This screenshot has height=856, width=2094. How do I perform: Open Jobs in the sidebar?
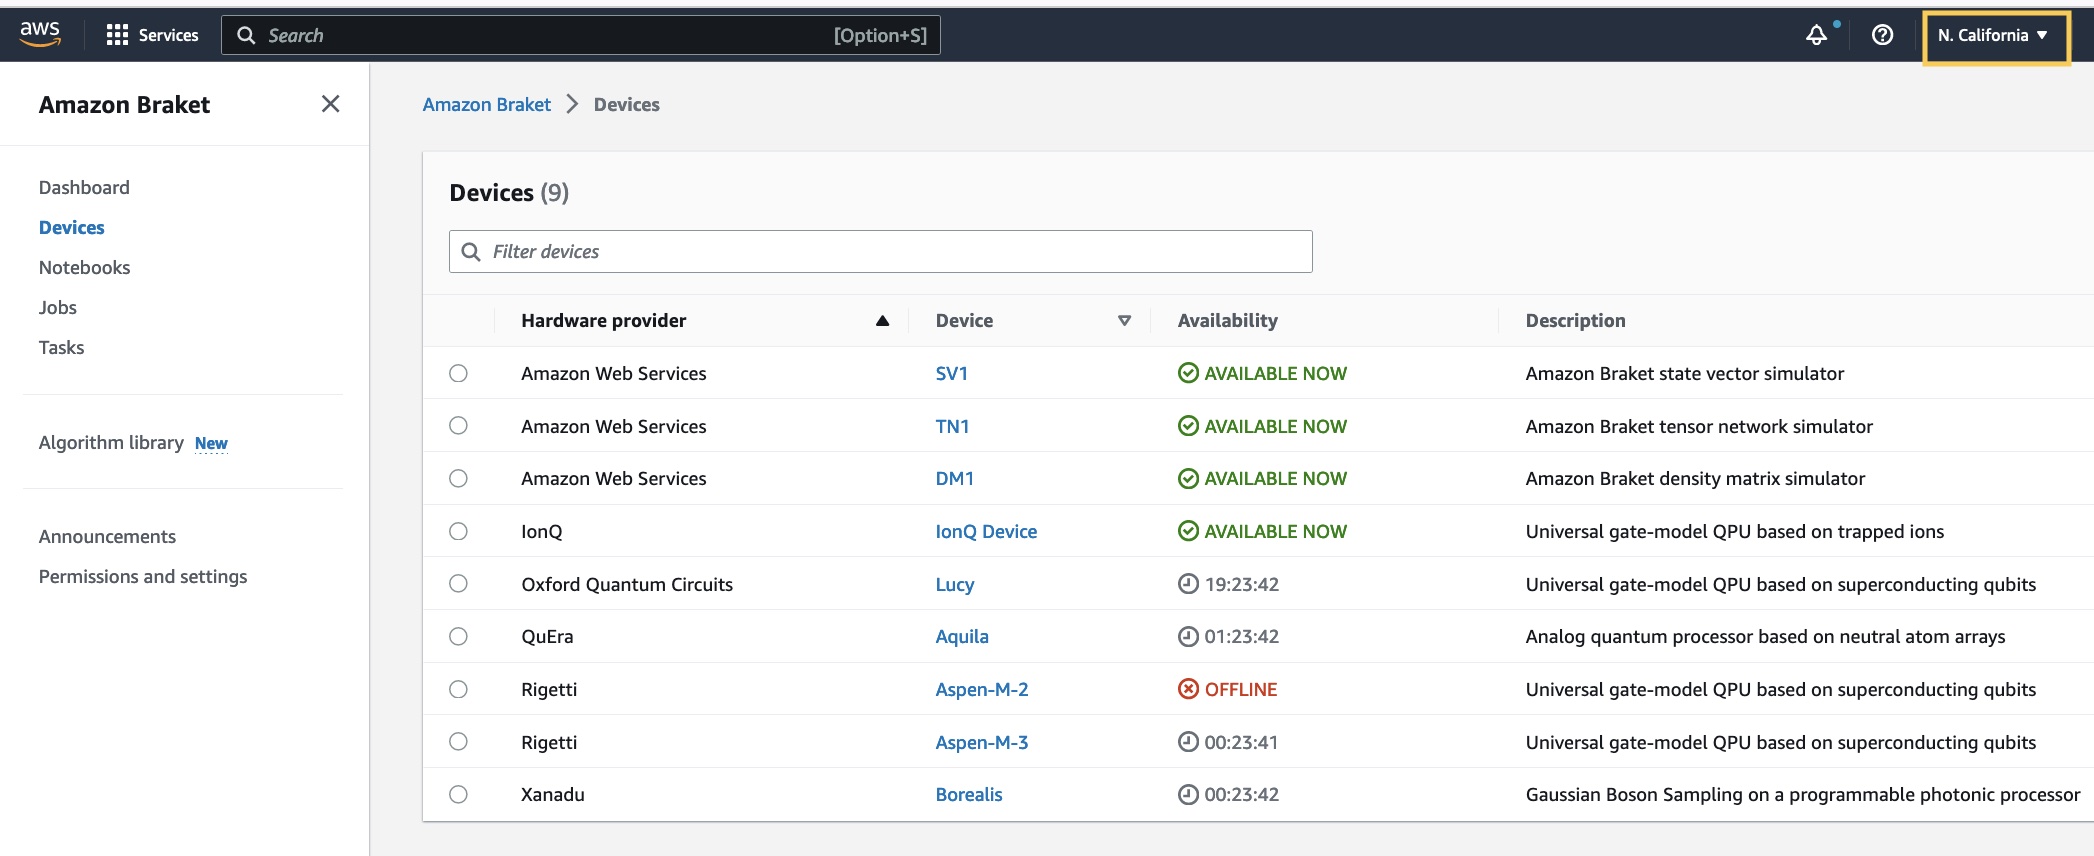pos(58,307)
